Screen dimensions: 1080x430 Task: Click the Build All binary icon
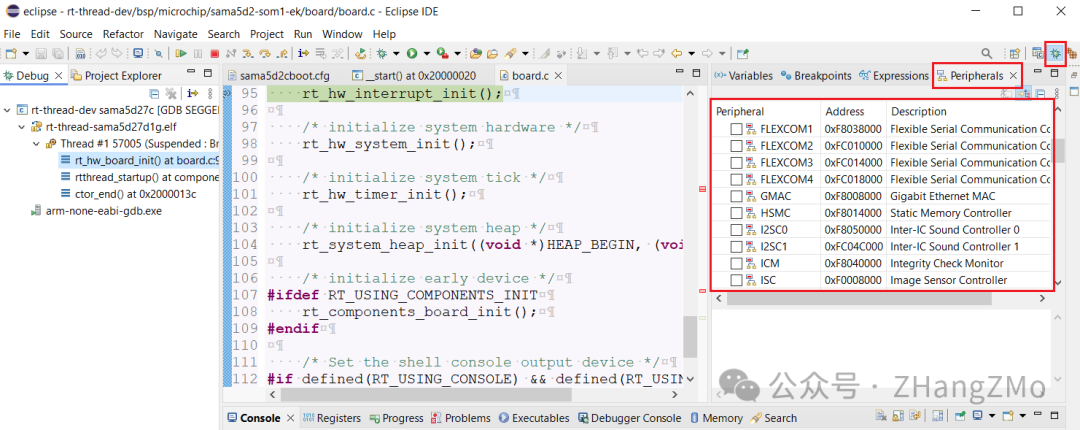[80, 53]
